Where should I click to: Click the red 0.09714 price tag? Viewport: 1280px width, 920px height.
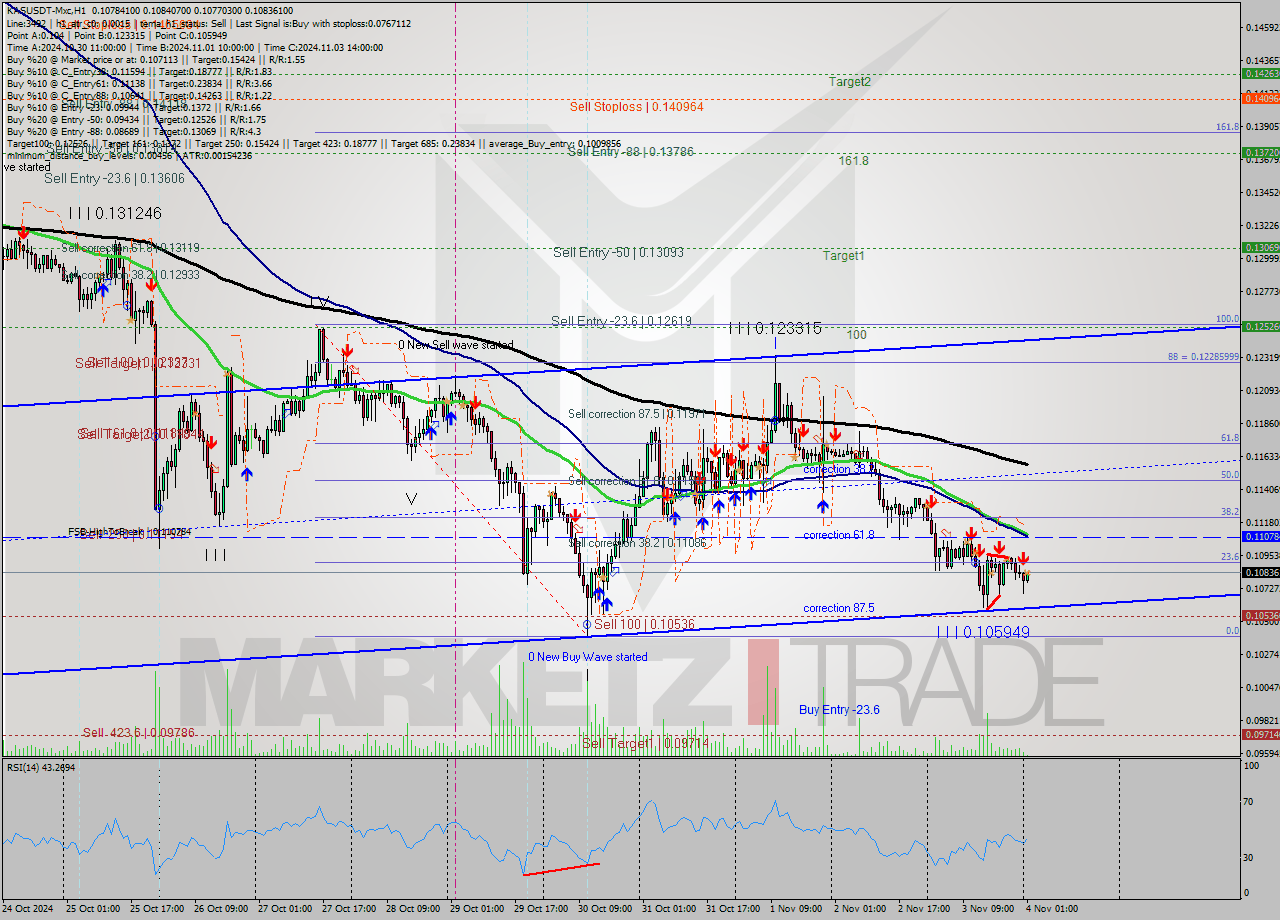pos(1260,735)
